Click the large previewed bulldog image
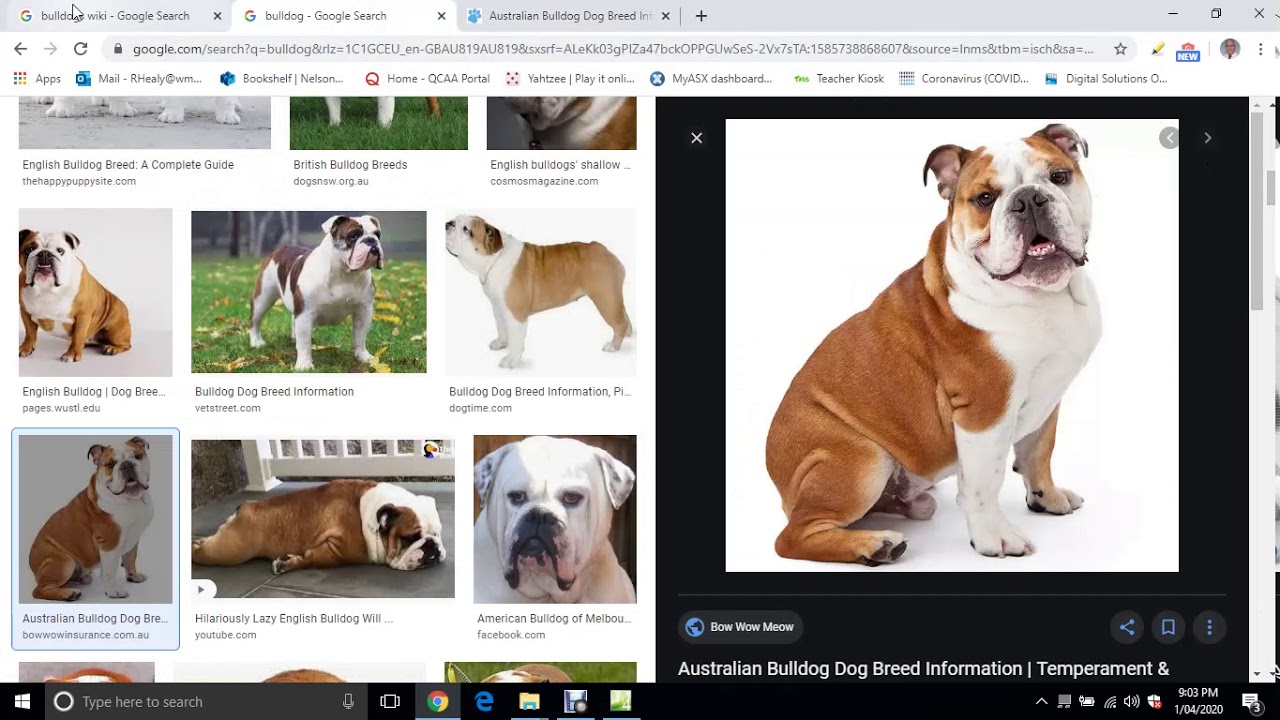 952,346
